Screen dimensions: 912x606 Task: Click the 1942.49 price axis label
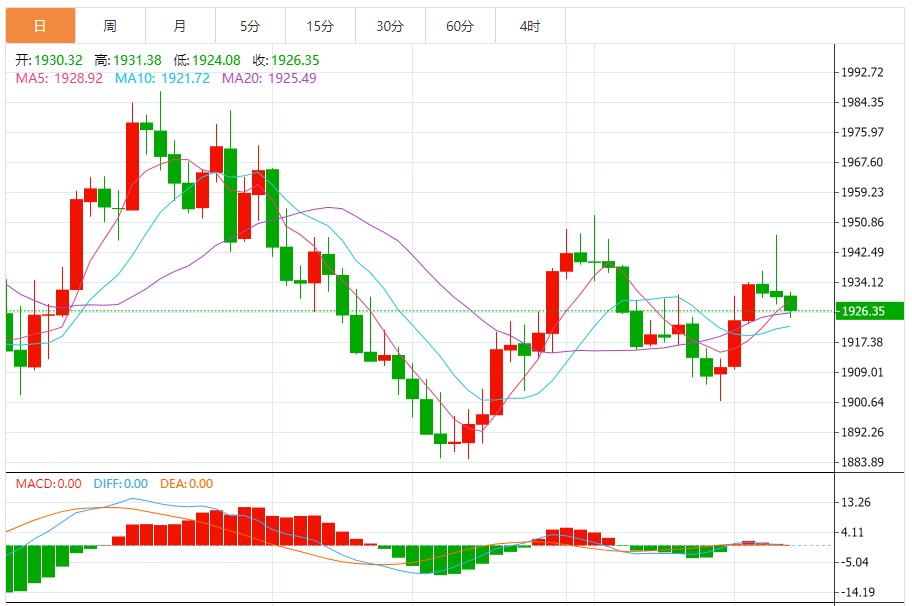(863, 252)
